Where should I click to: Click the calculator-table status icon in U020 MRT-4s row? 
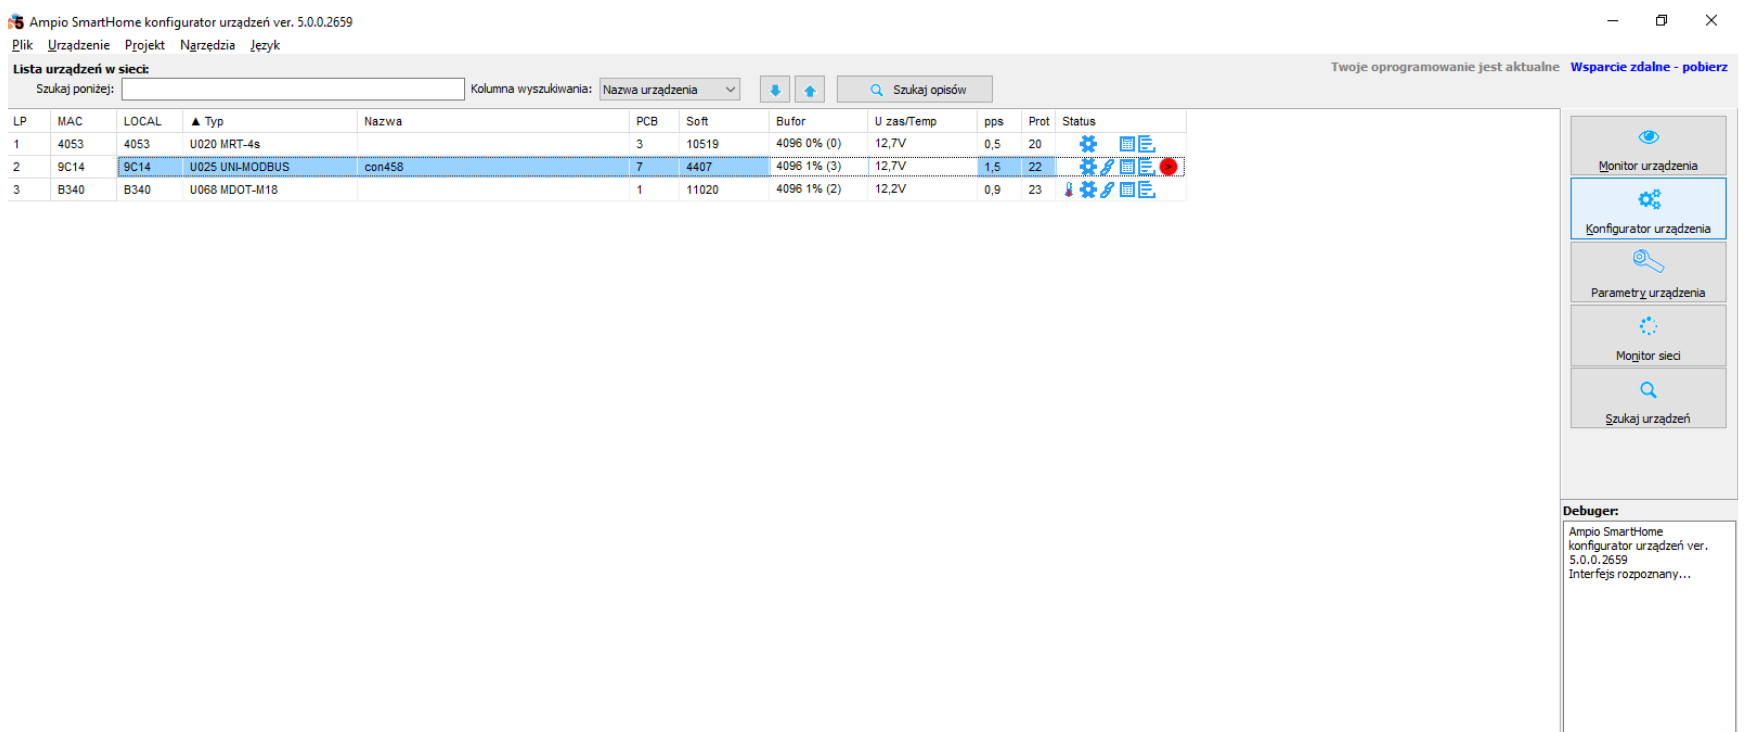[1127, 144]
